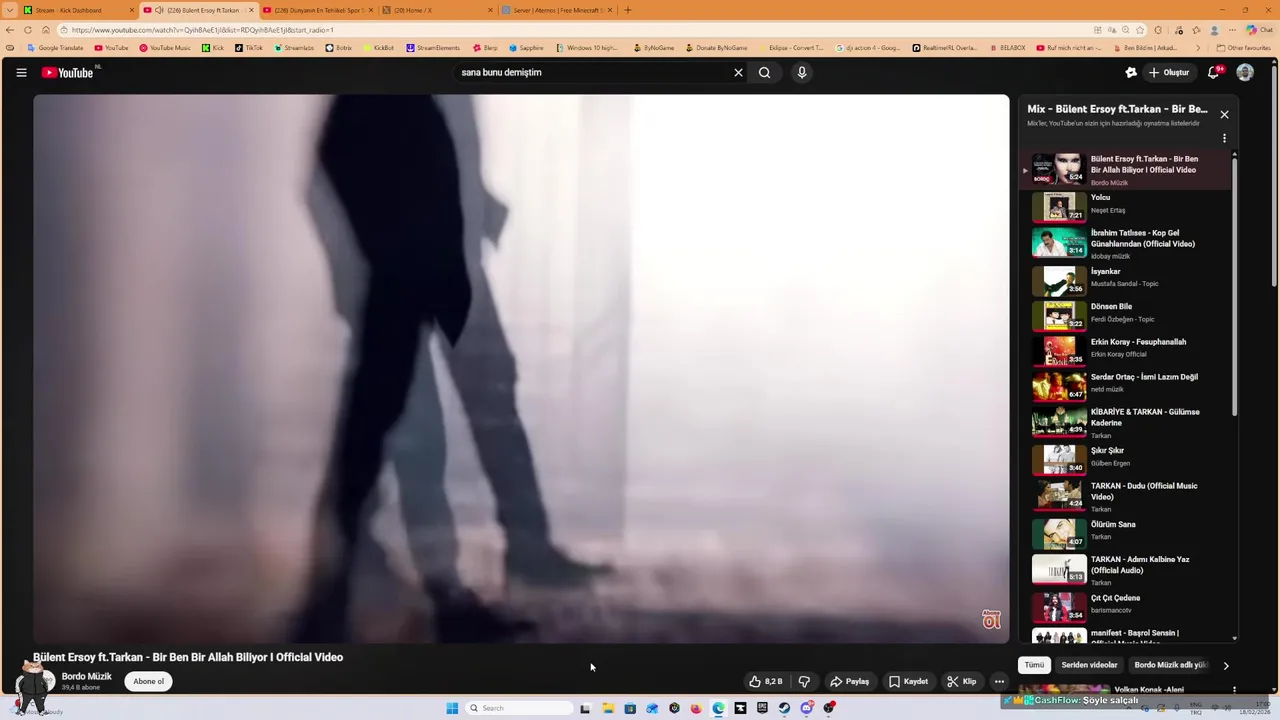This screenshot has height=720, width=1280.
Task: Click the video player area
Action: pos(521,369)
